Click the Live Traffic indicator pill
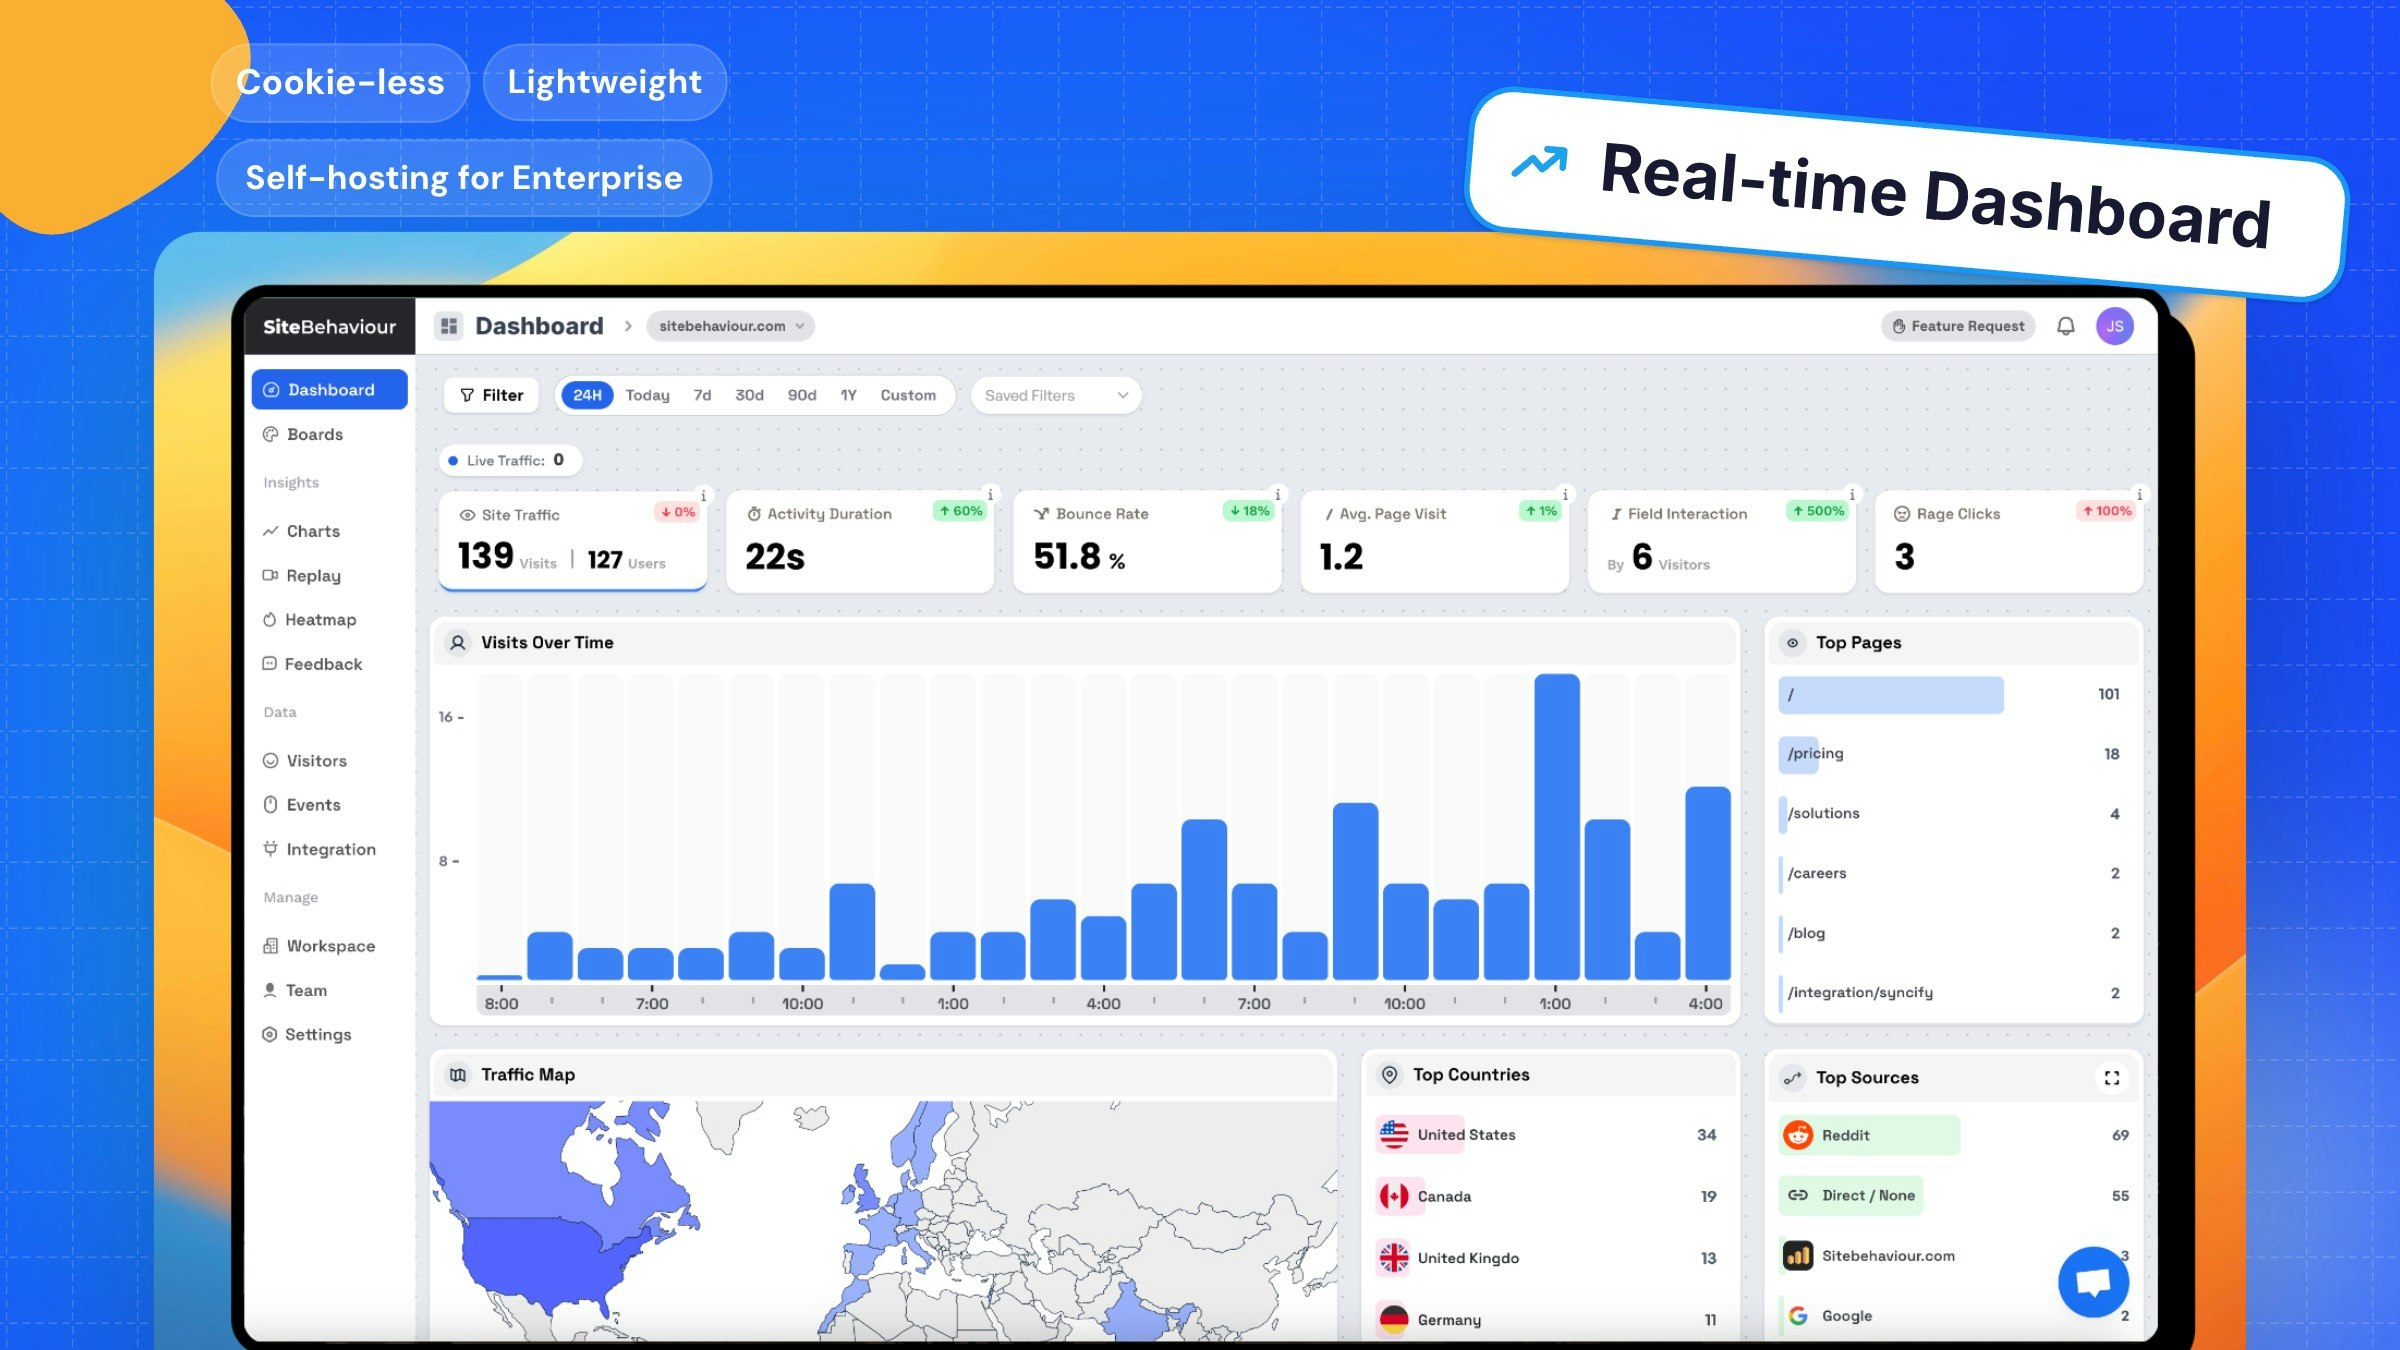 pos(511,460)
